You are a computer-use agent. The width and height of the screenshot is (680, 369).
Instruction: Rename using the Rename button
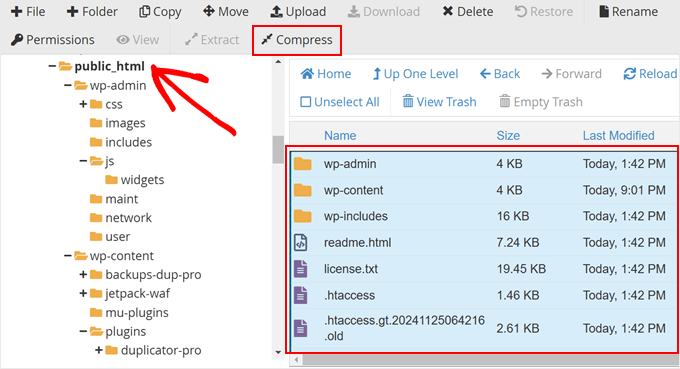[628, 12]
